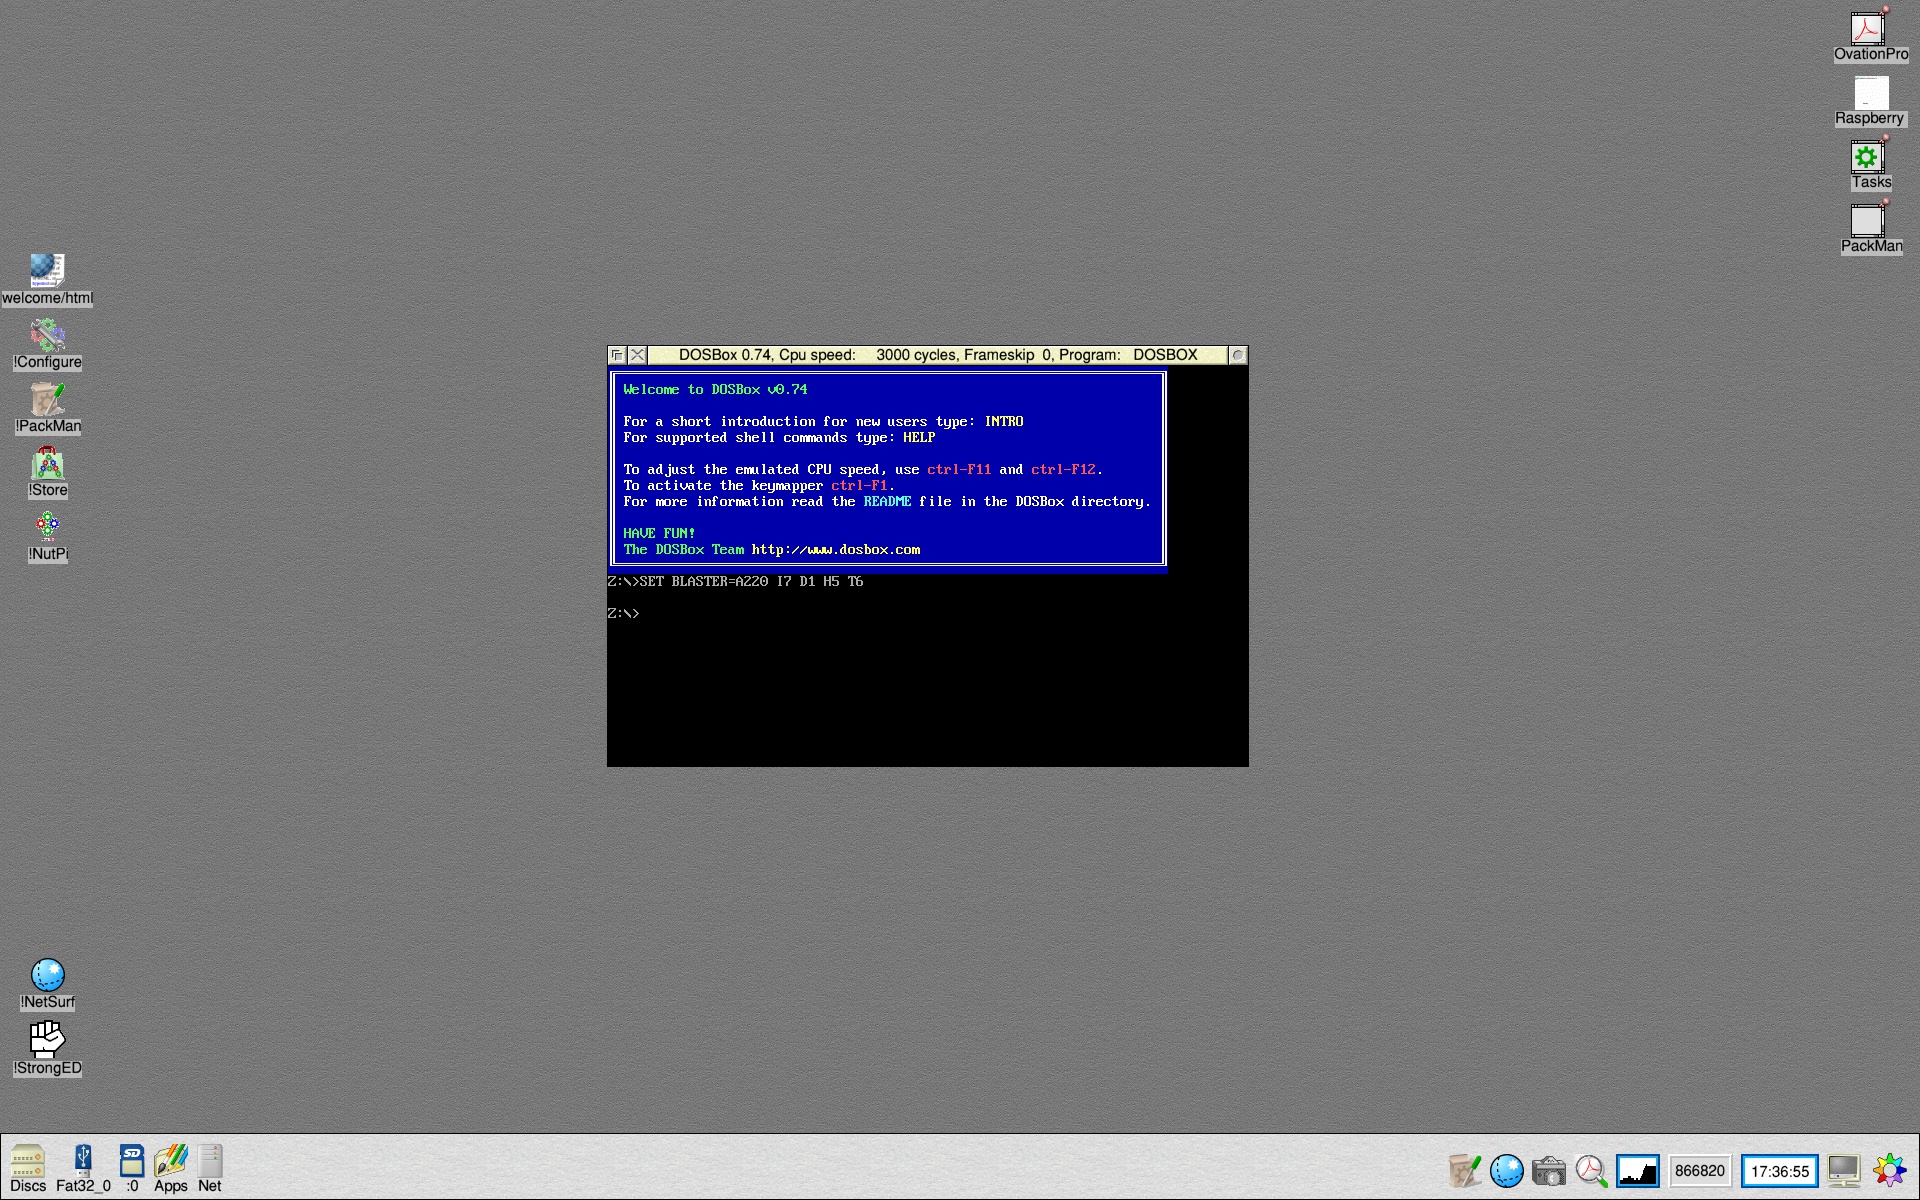The image size is (1920, 1200).
Task: Click the 'Welcome to DOSBox v0.74' heading
Action: pyautogui.click(x=715, y=389)
